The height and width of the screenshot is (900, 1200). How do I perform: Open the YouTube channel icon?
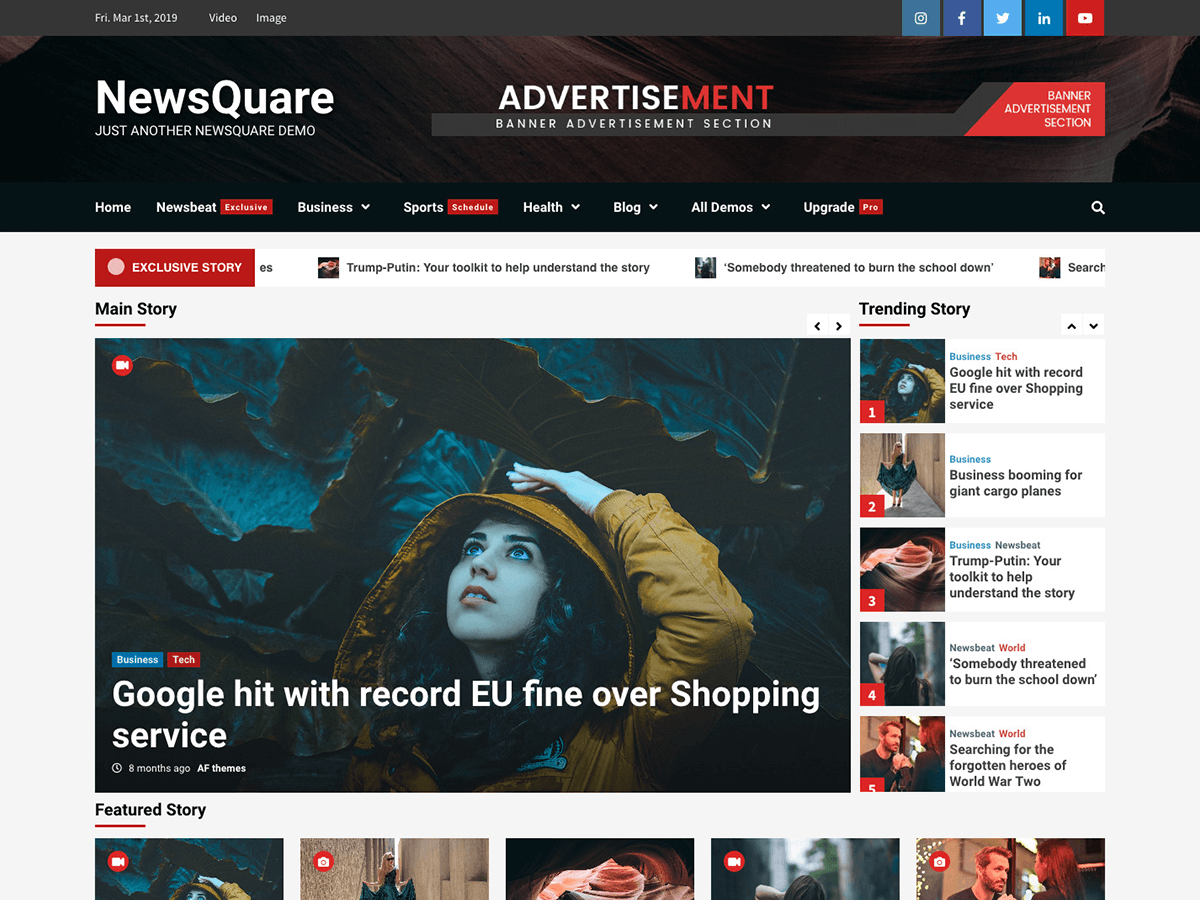pyautogui.click(x=1084, y=18)
